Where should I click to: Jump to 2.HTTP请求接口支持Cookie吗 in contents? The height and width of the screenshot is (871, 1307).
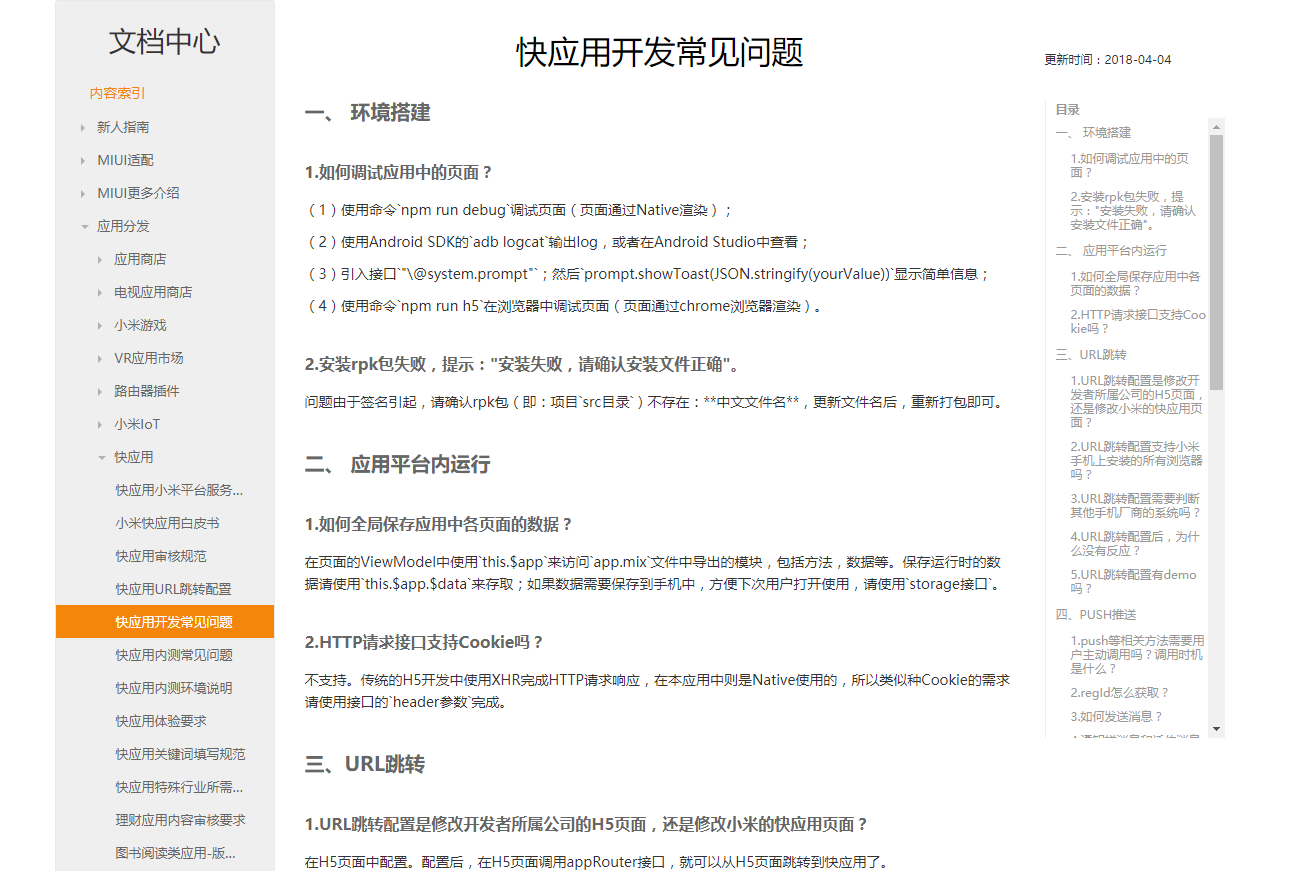point(1138,321)
